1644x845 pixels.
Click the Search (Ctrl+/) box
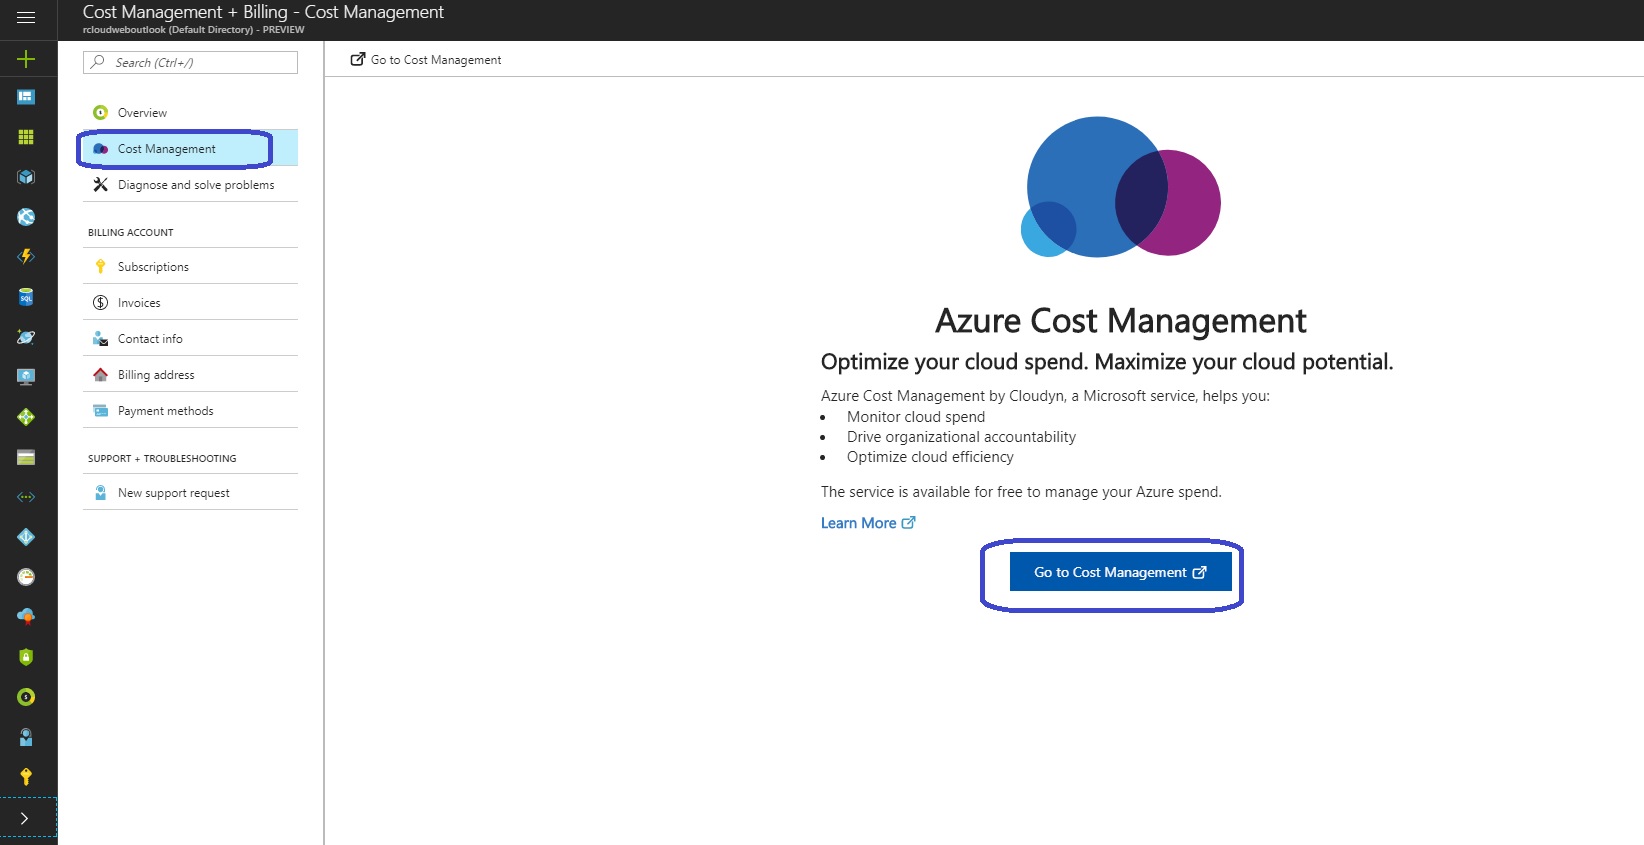190,62
